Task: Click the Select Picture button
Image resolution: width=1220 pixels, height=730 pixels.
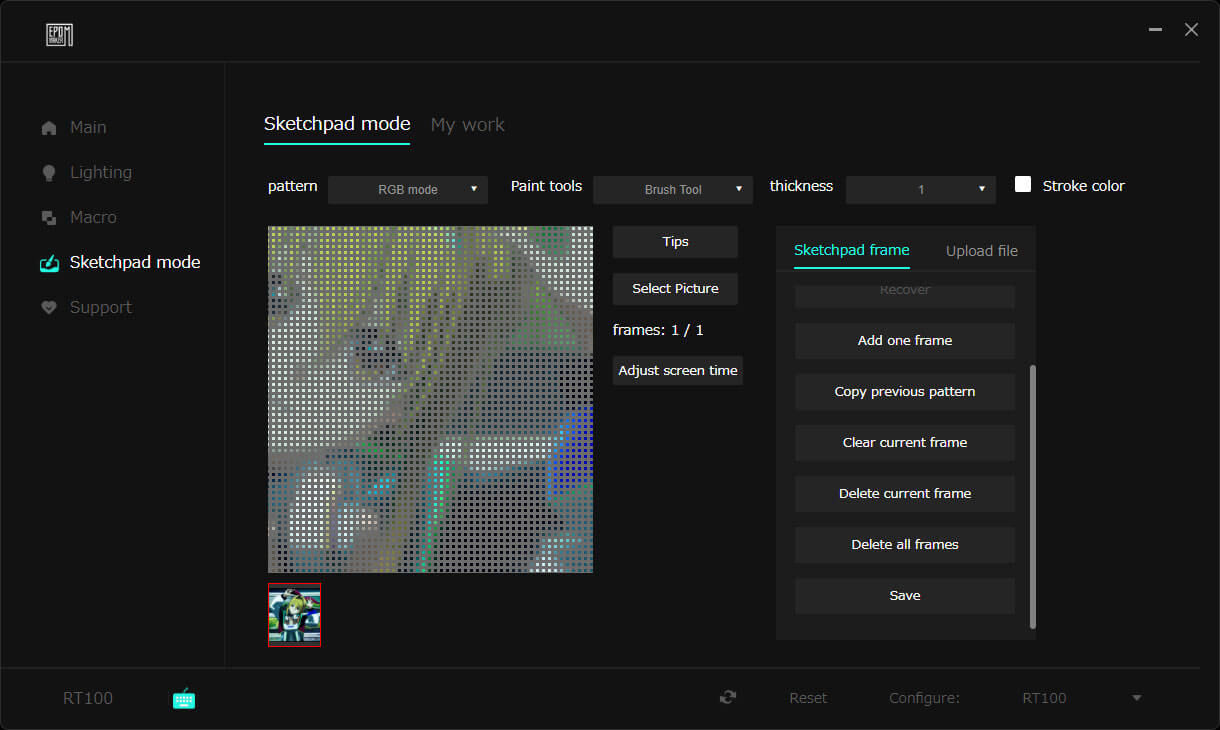Action: point(675,289)
